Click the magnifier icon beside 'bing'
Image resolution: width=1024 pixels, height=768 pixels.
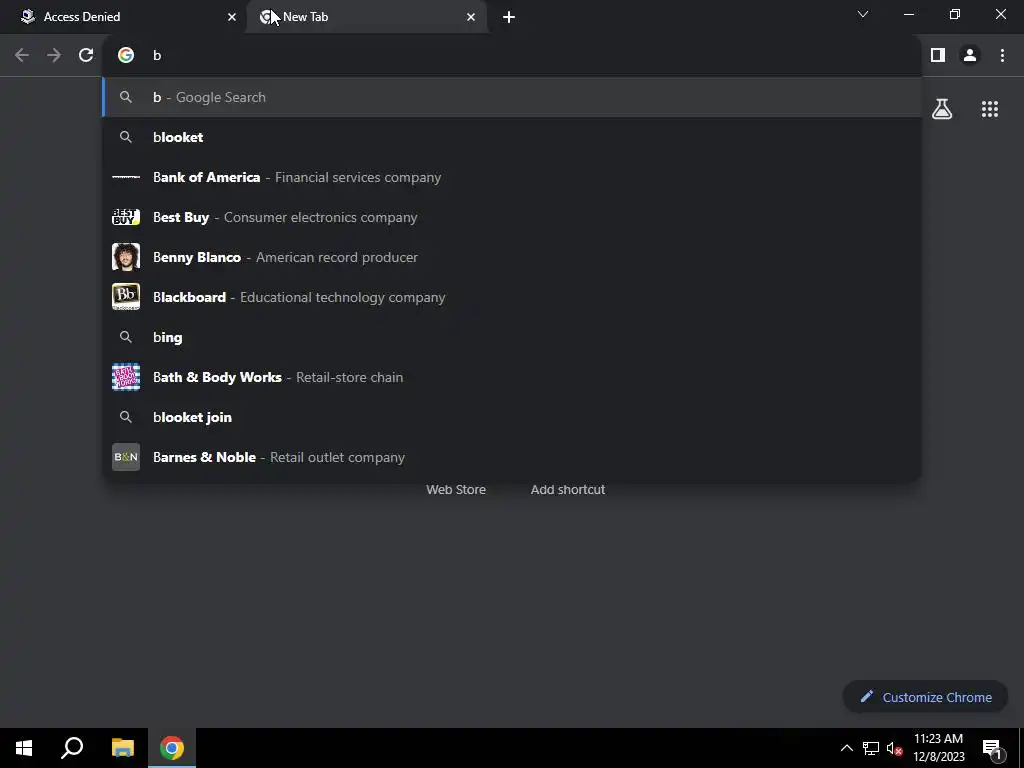[x=126, y=337]
